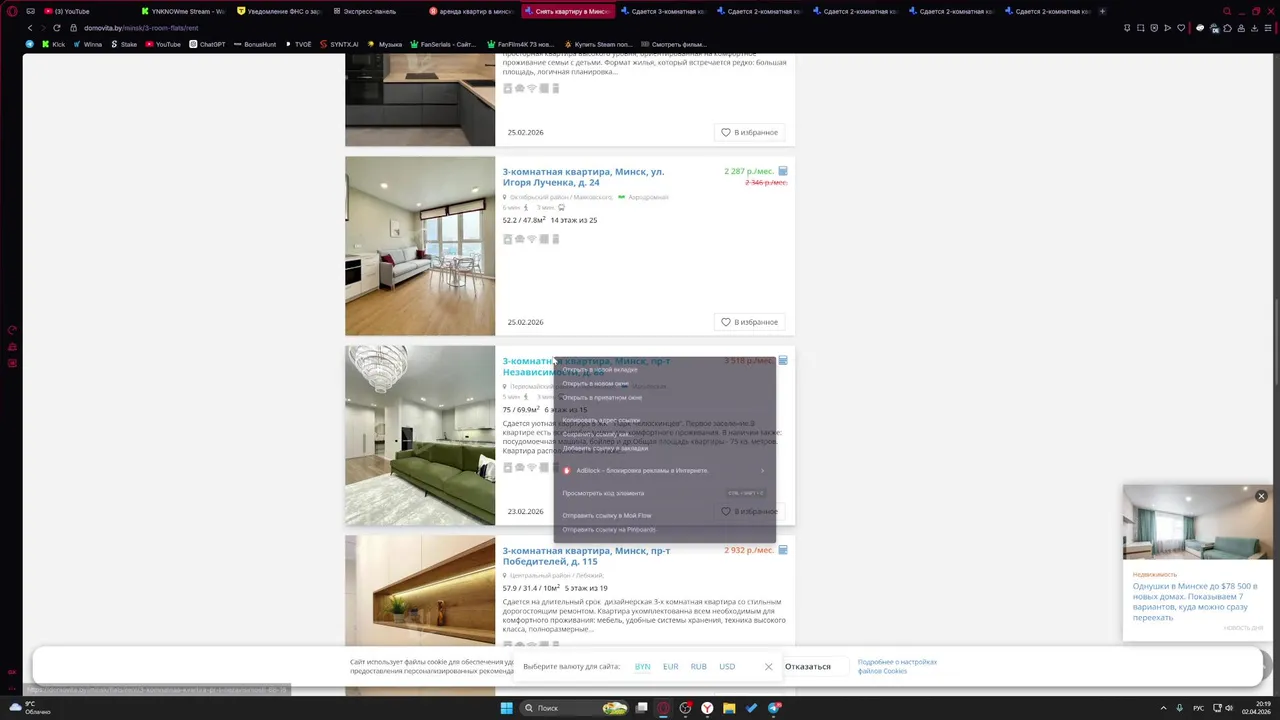Open Yandex Browser from the taskbar
The height and width of the screenshot is (720, 1280).
click(x=707, y=708)
